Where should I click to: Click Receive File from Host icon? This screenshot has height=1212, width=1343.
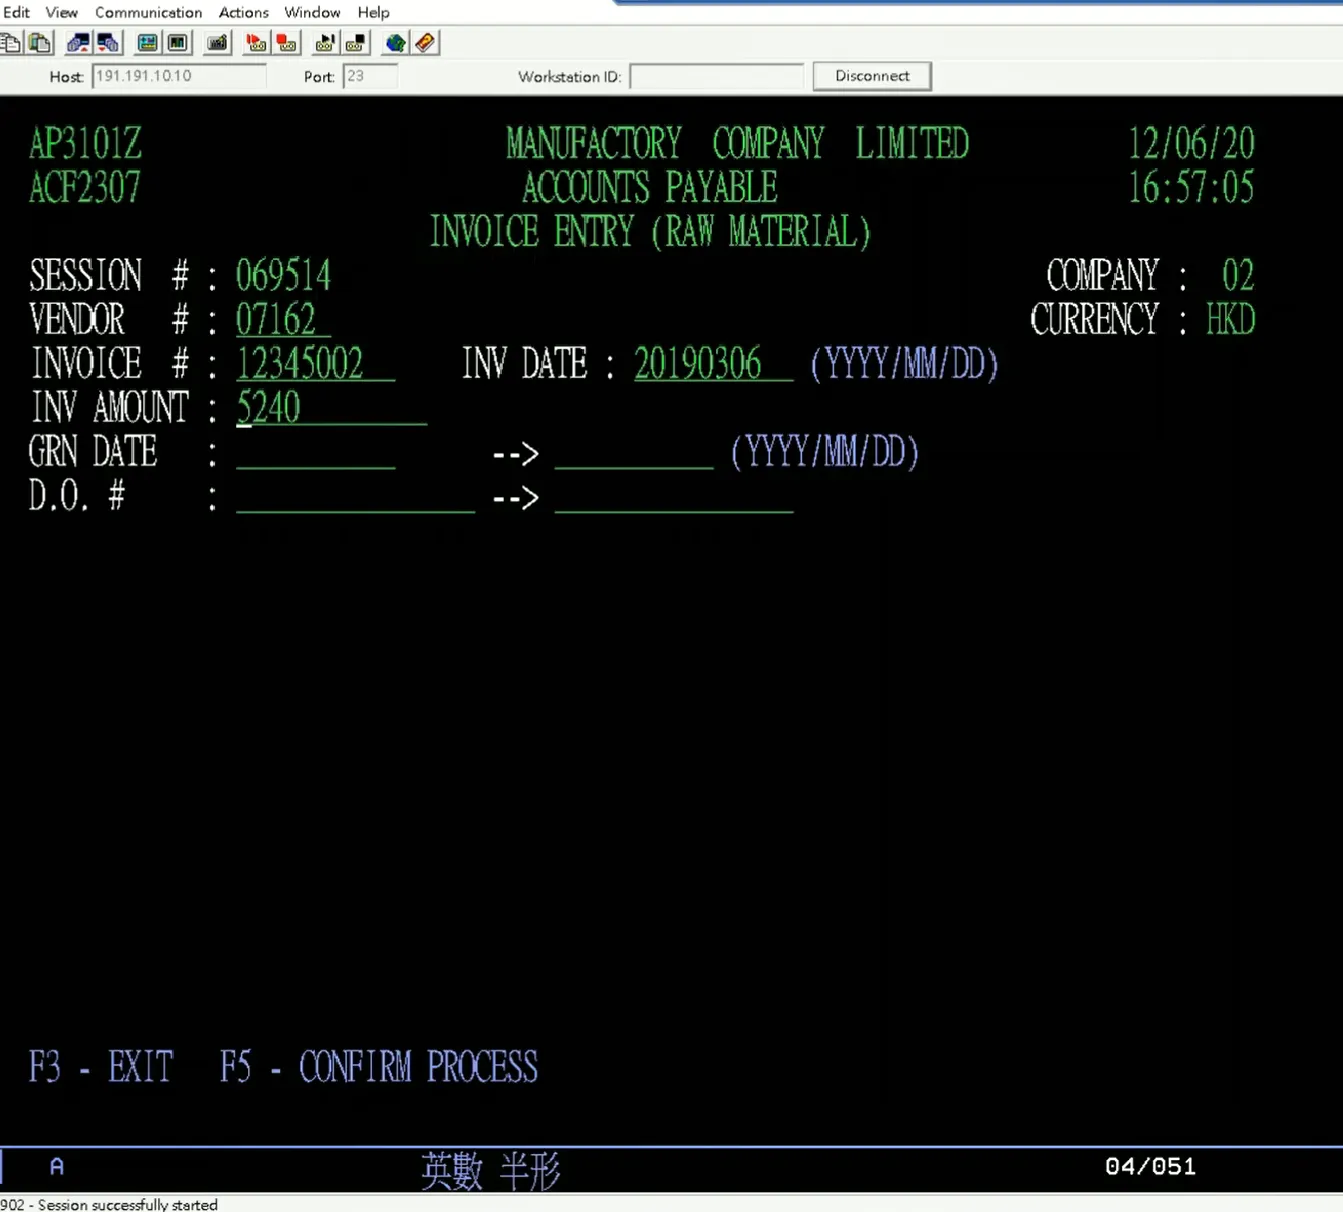tap(108, 43)
